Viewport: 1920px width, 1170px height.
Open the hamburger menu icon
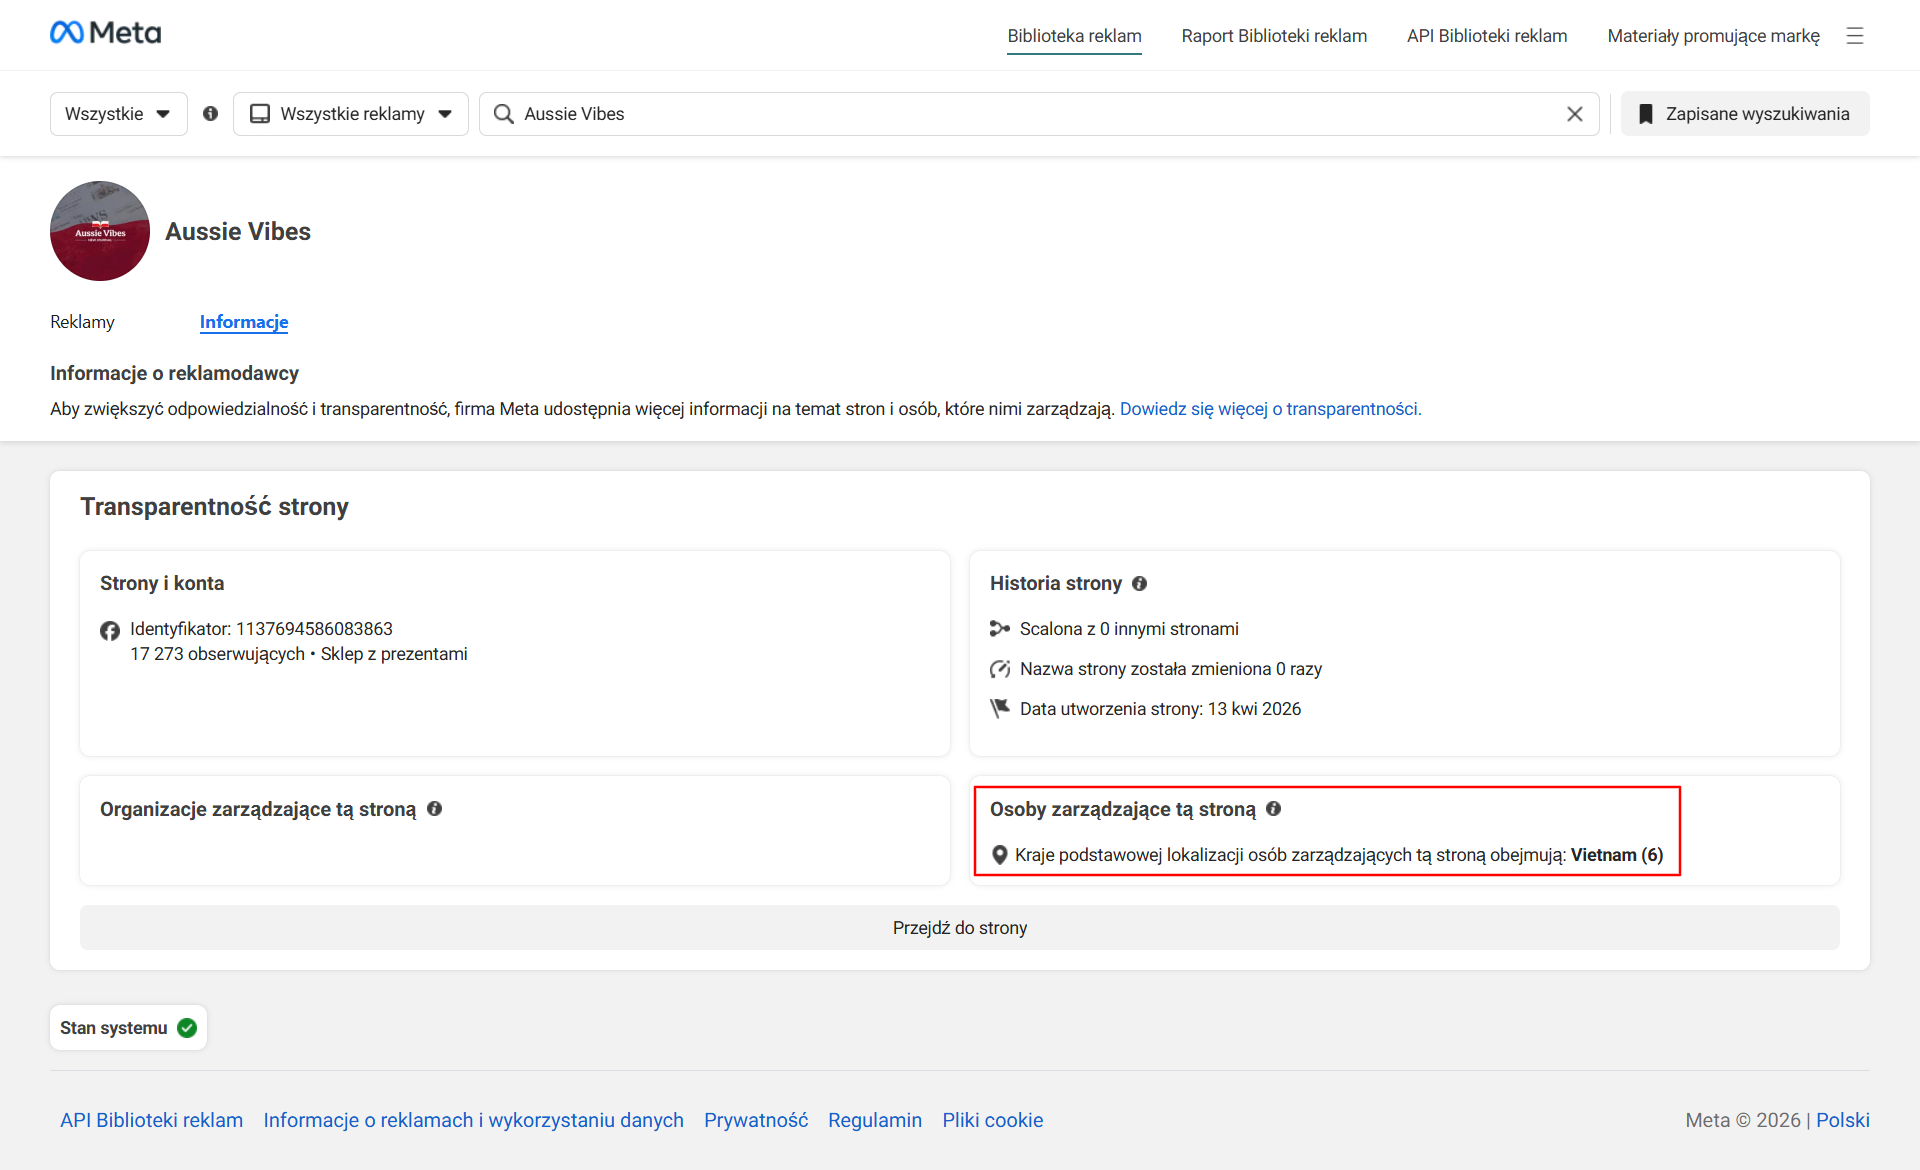point(1855,36)
